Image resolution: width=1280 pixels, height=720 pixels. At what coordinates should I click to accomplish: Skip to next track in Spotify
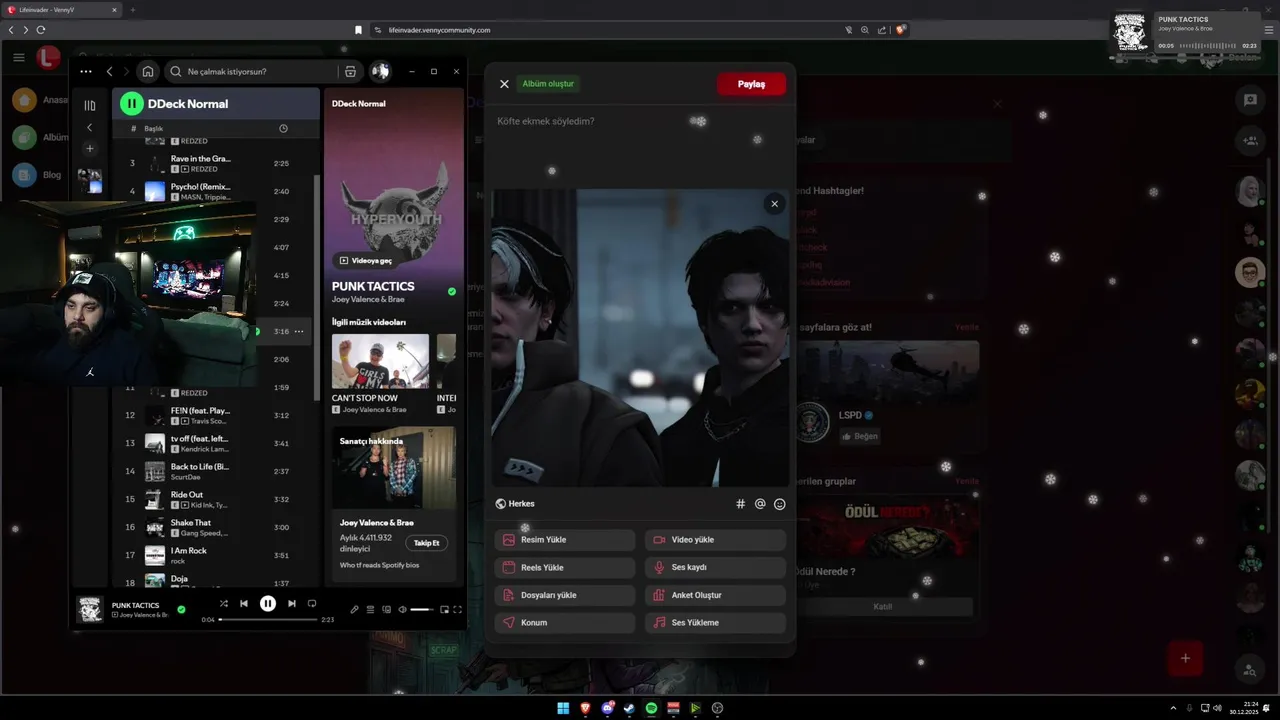tap(292, 603)
